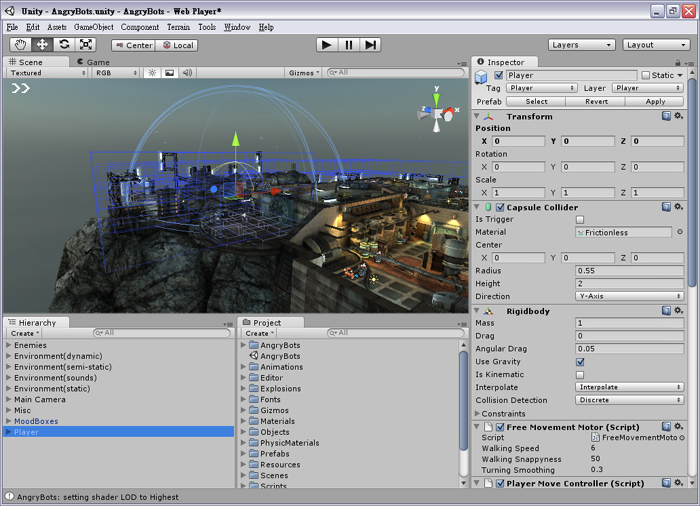This screenshot has height=506, width=700.
Task: Toggle Game Overlay image icon in Scene toolbar
Action: point(170,73)
